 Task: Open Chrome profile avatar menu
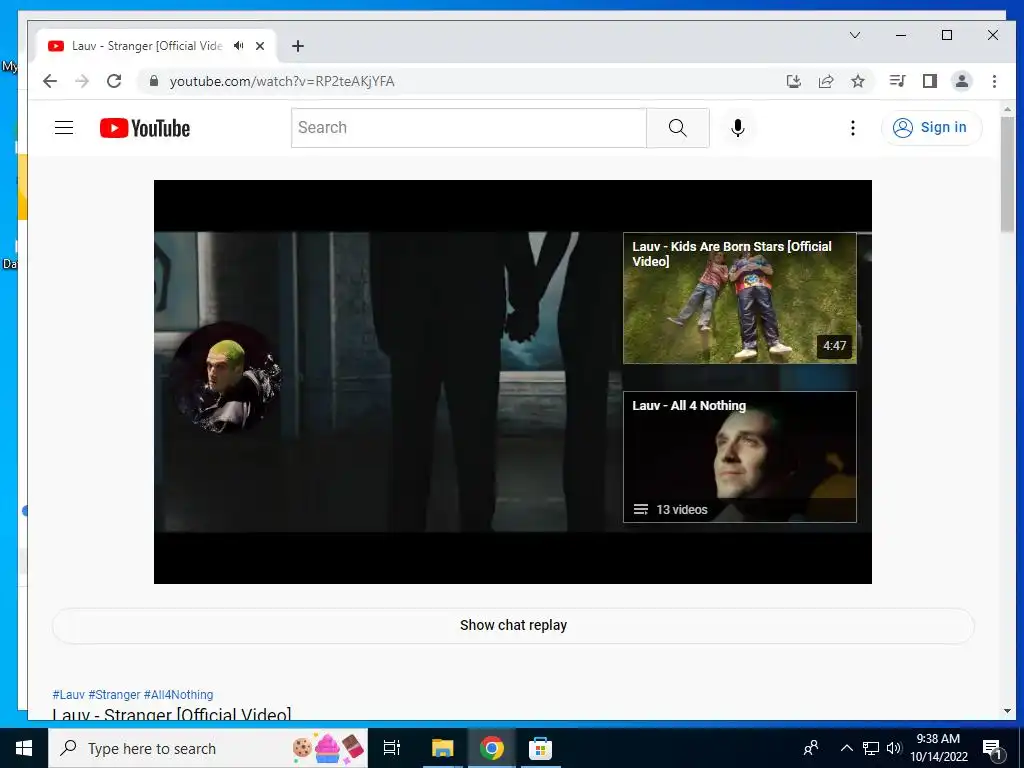[x=962, y=81]
